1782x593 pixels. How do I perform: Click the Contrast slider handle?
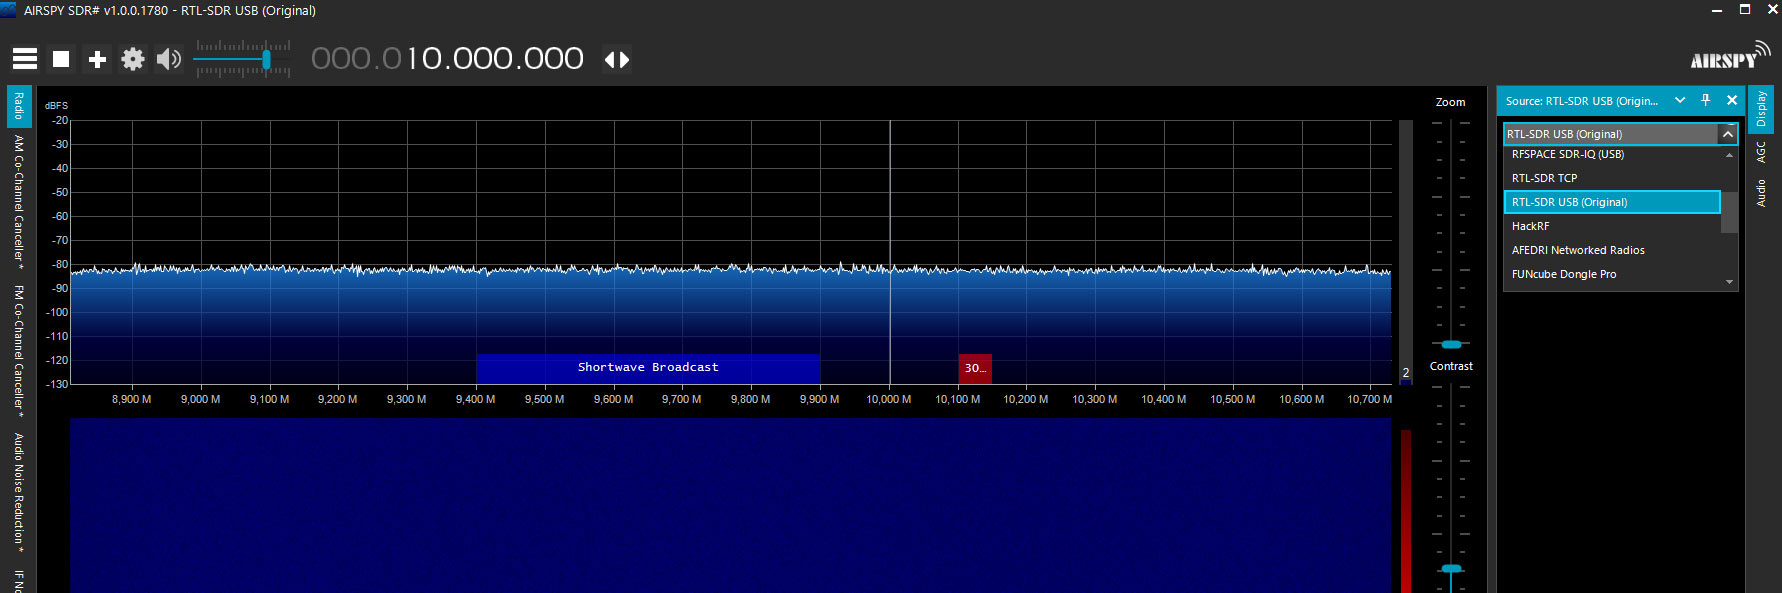click(1451, 569)
